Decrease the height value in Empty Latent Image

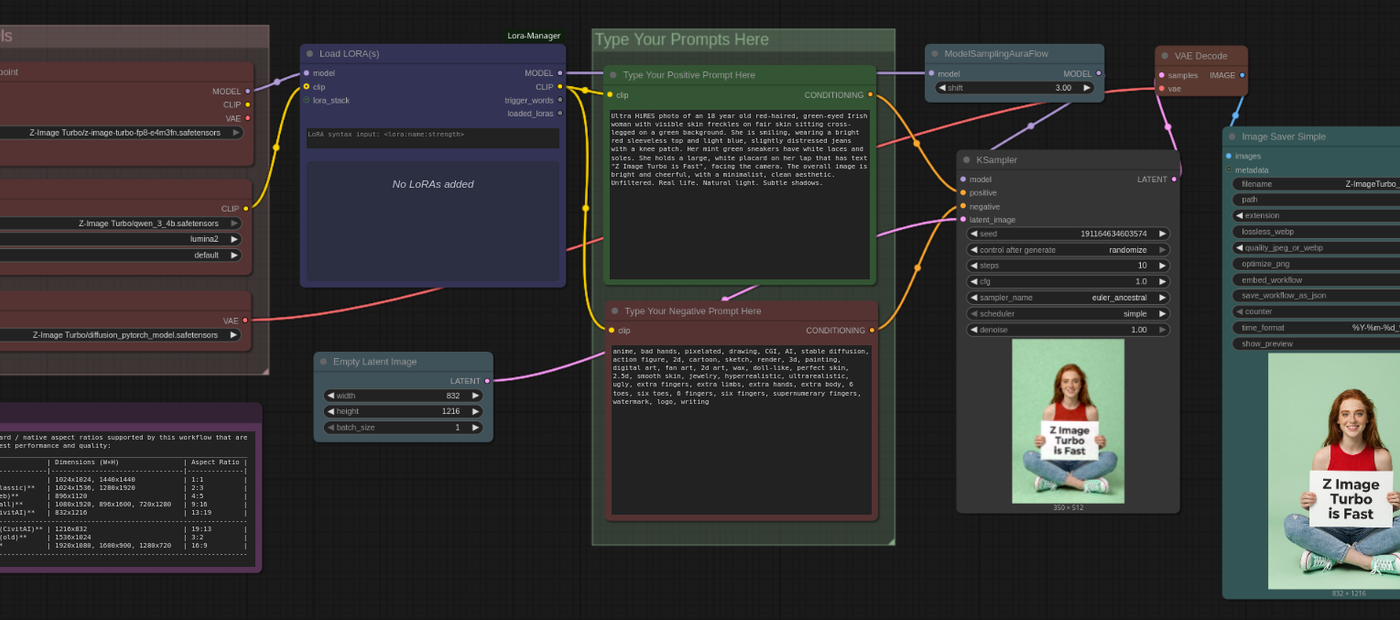click(331, 412)
